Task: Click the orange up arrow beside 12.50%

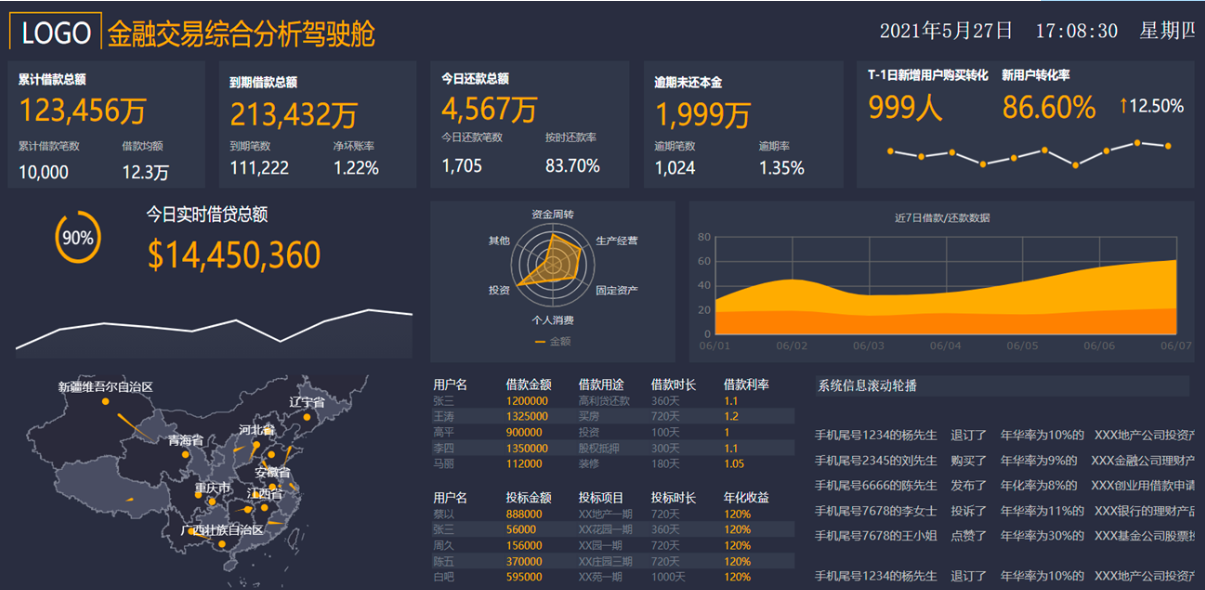Action: click(1124, 105)
